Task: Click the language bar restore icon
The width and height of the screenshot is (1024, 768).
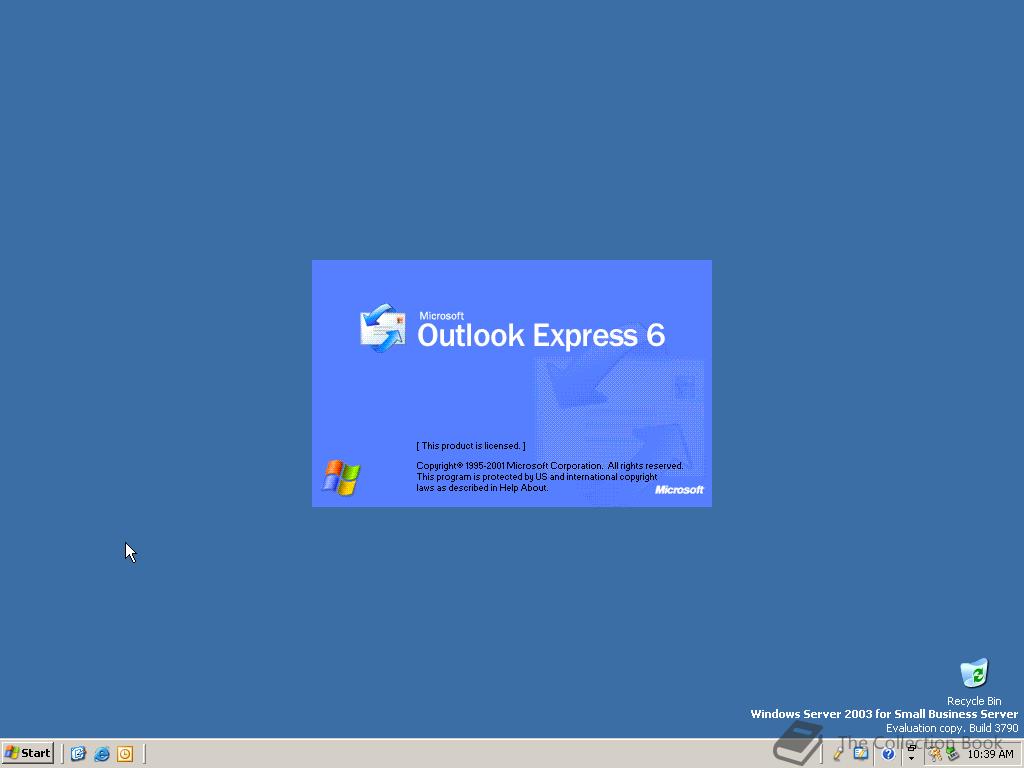Action: 912,748
